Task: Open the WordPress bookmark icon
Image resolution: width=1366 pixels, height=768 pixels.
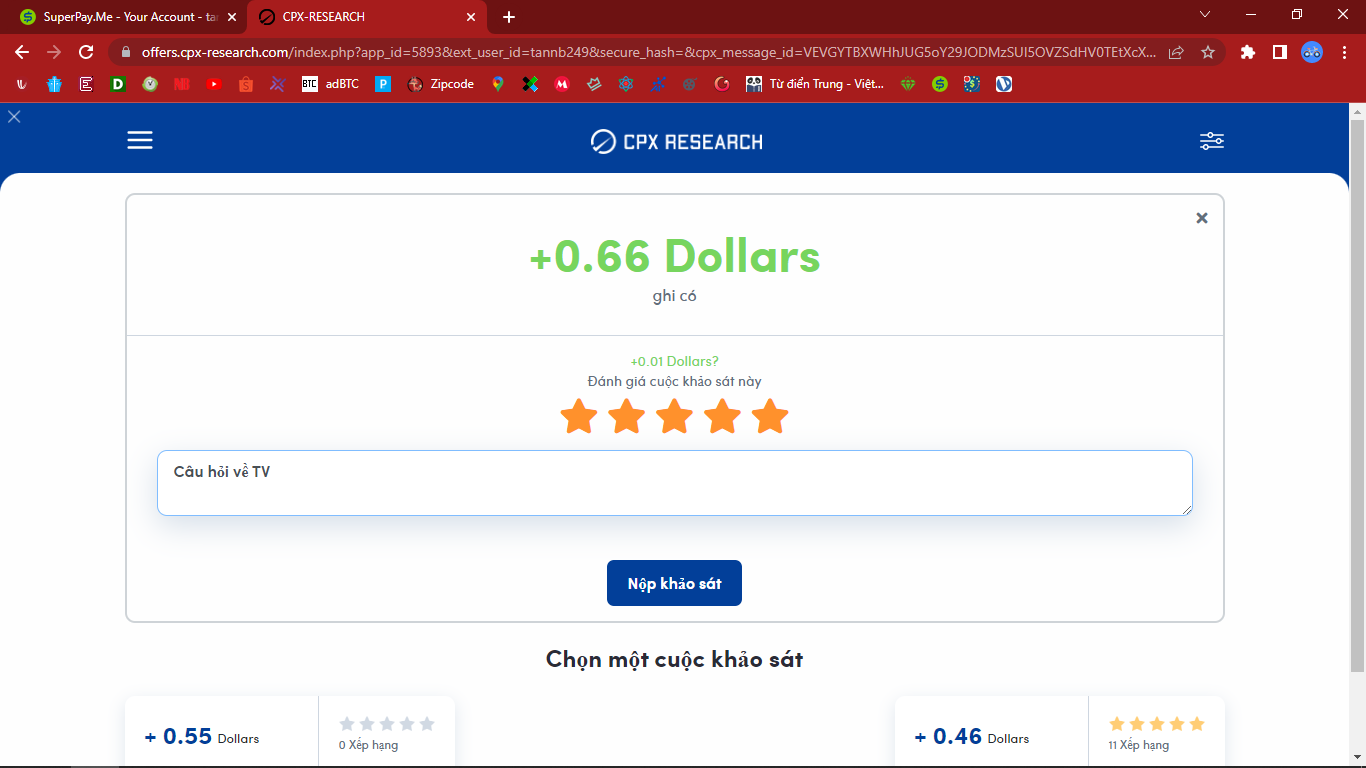Action: pyautogui.click(x=1004, y=84)
